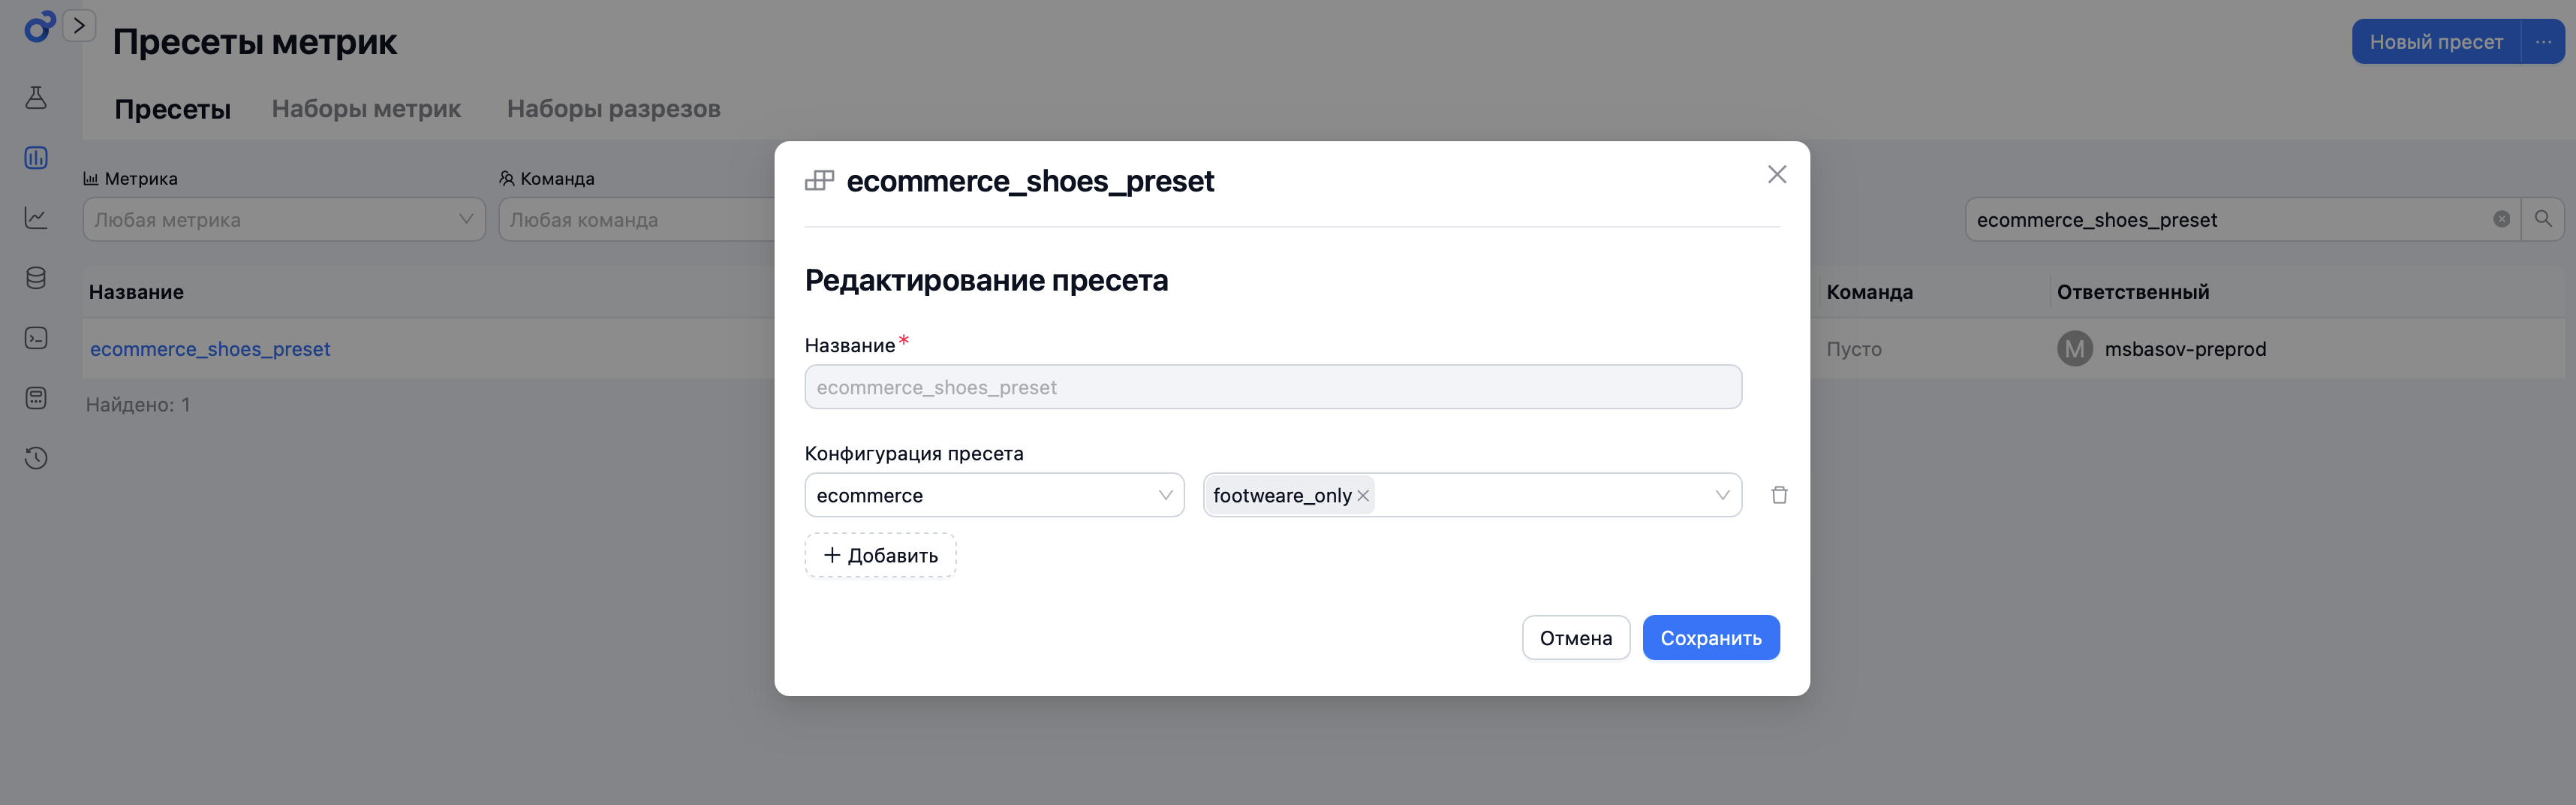Click the app logo in sidebar

coord(38,27)
